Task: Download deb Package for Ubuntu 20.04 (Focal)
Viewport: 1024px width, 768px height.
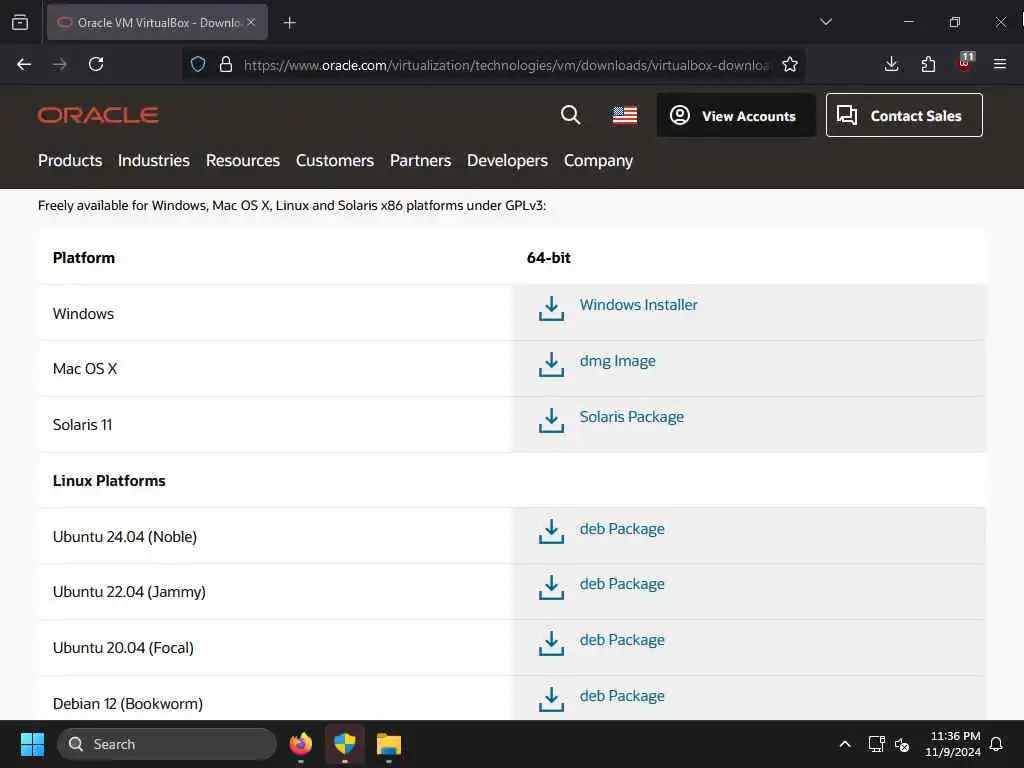Action: [x=622, y=640]
